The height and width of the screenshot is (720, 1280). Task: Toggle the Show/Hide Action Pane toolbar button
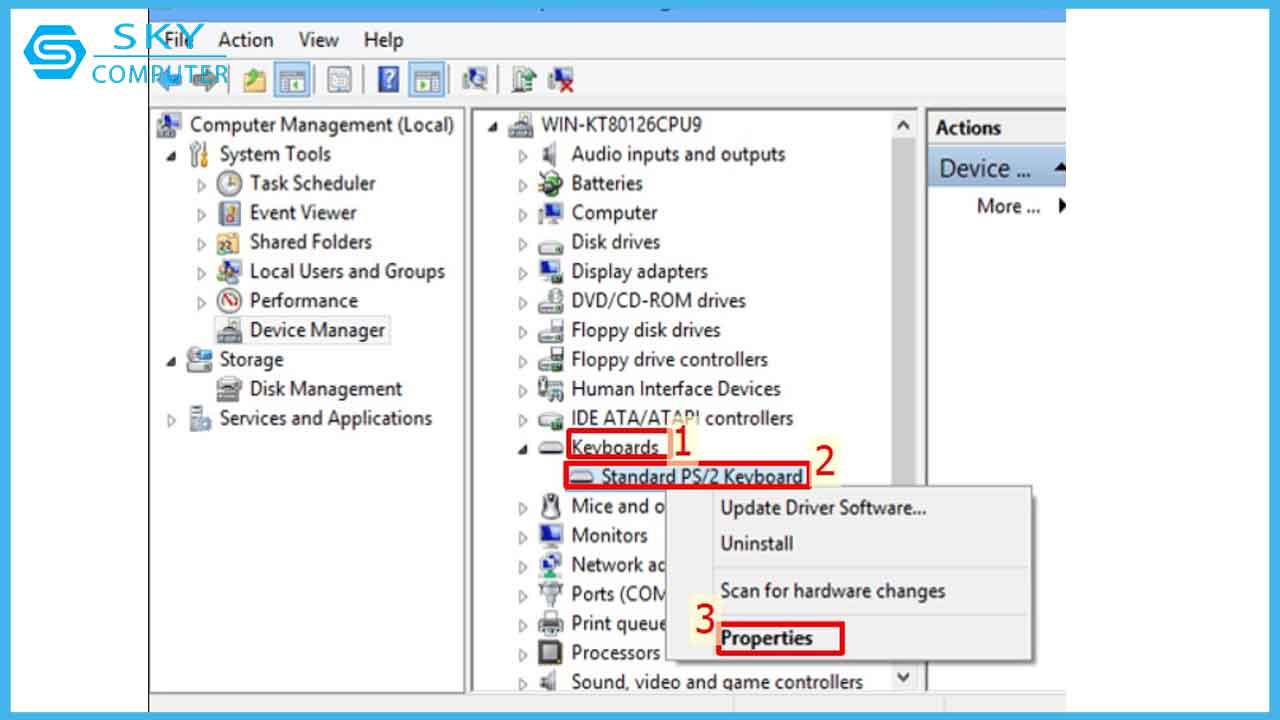[x=427, y=80]
